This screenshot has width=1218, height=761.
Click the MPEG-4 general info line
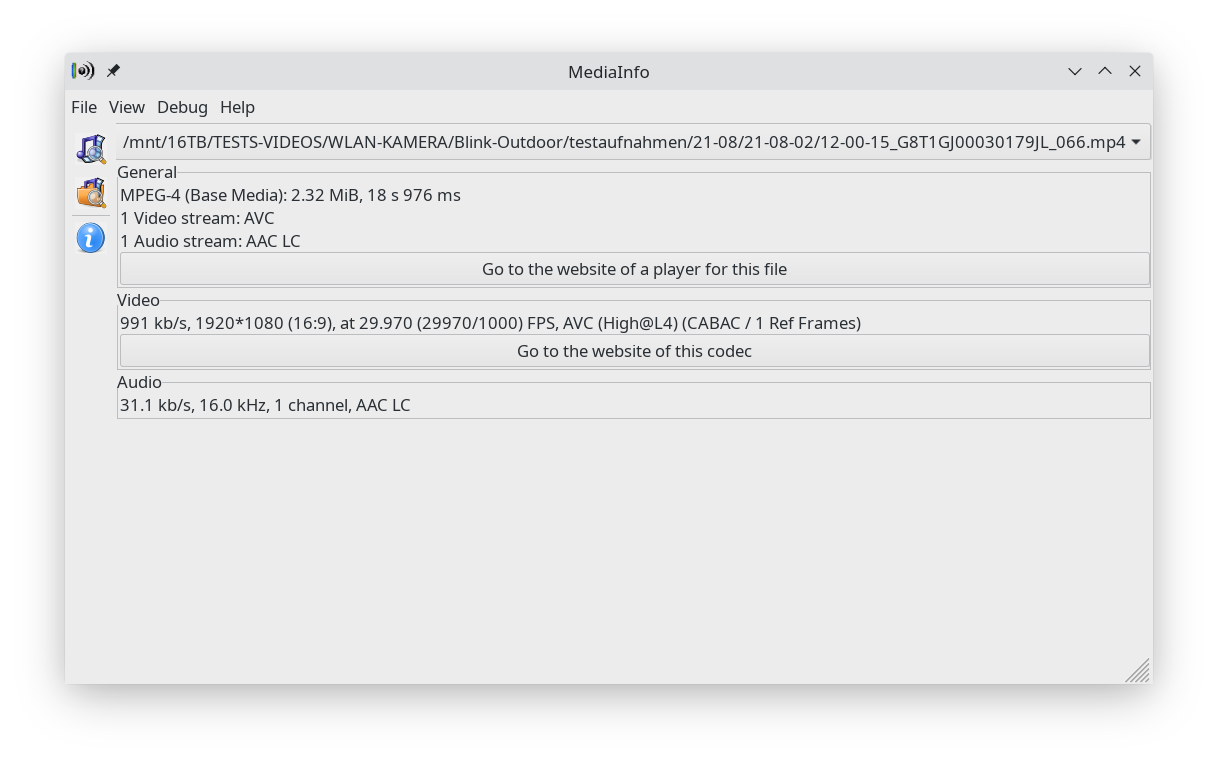(x=290, y=195)
